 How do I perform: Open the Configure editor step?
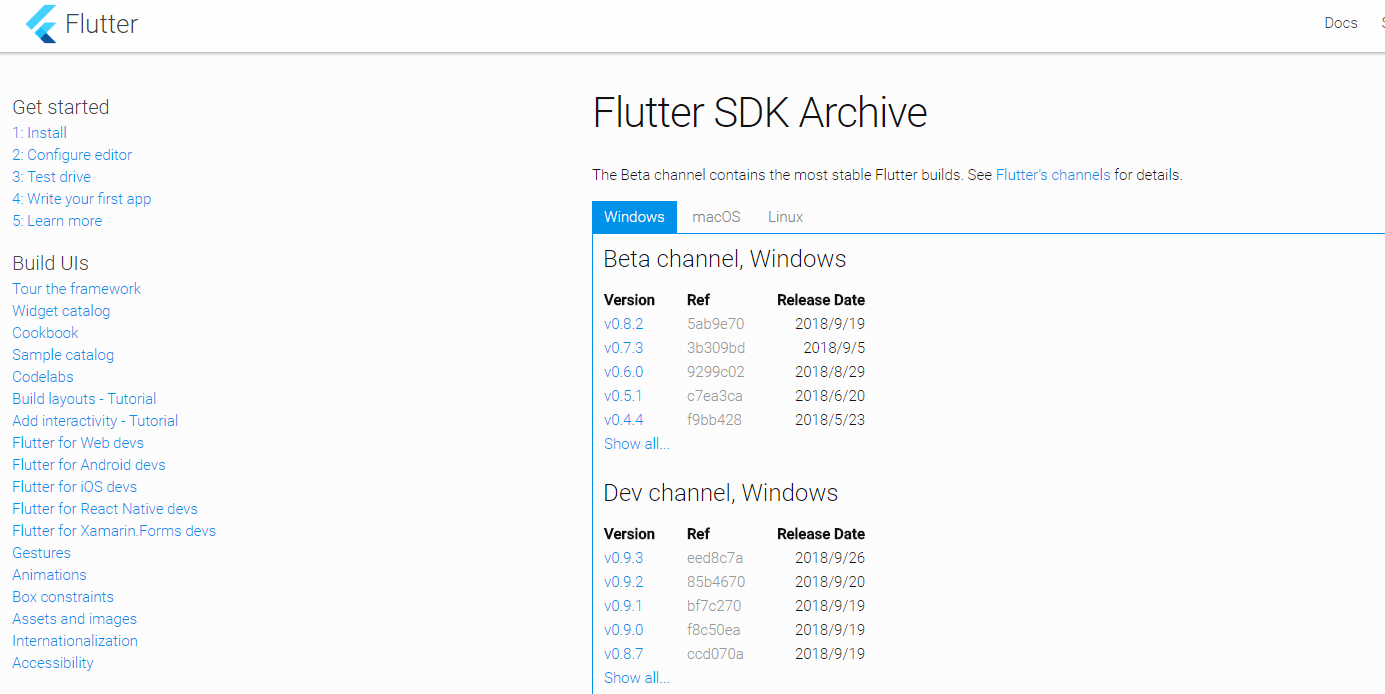pyautogui.click(x=71, y=154)
